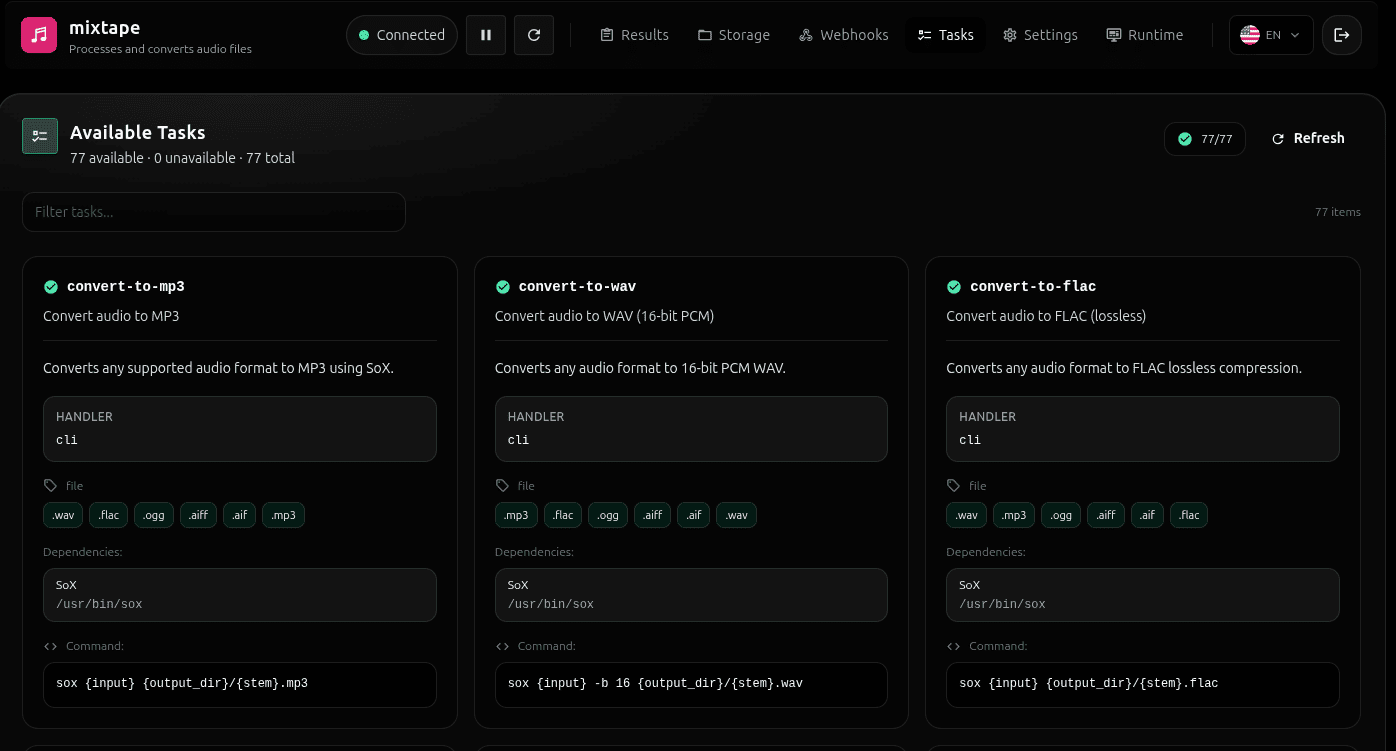Click 'Convert audio to WAV (16-bit PCM)' subtitle
This screenshot has width=1396, height=751.
604,316
